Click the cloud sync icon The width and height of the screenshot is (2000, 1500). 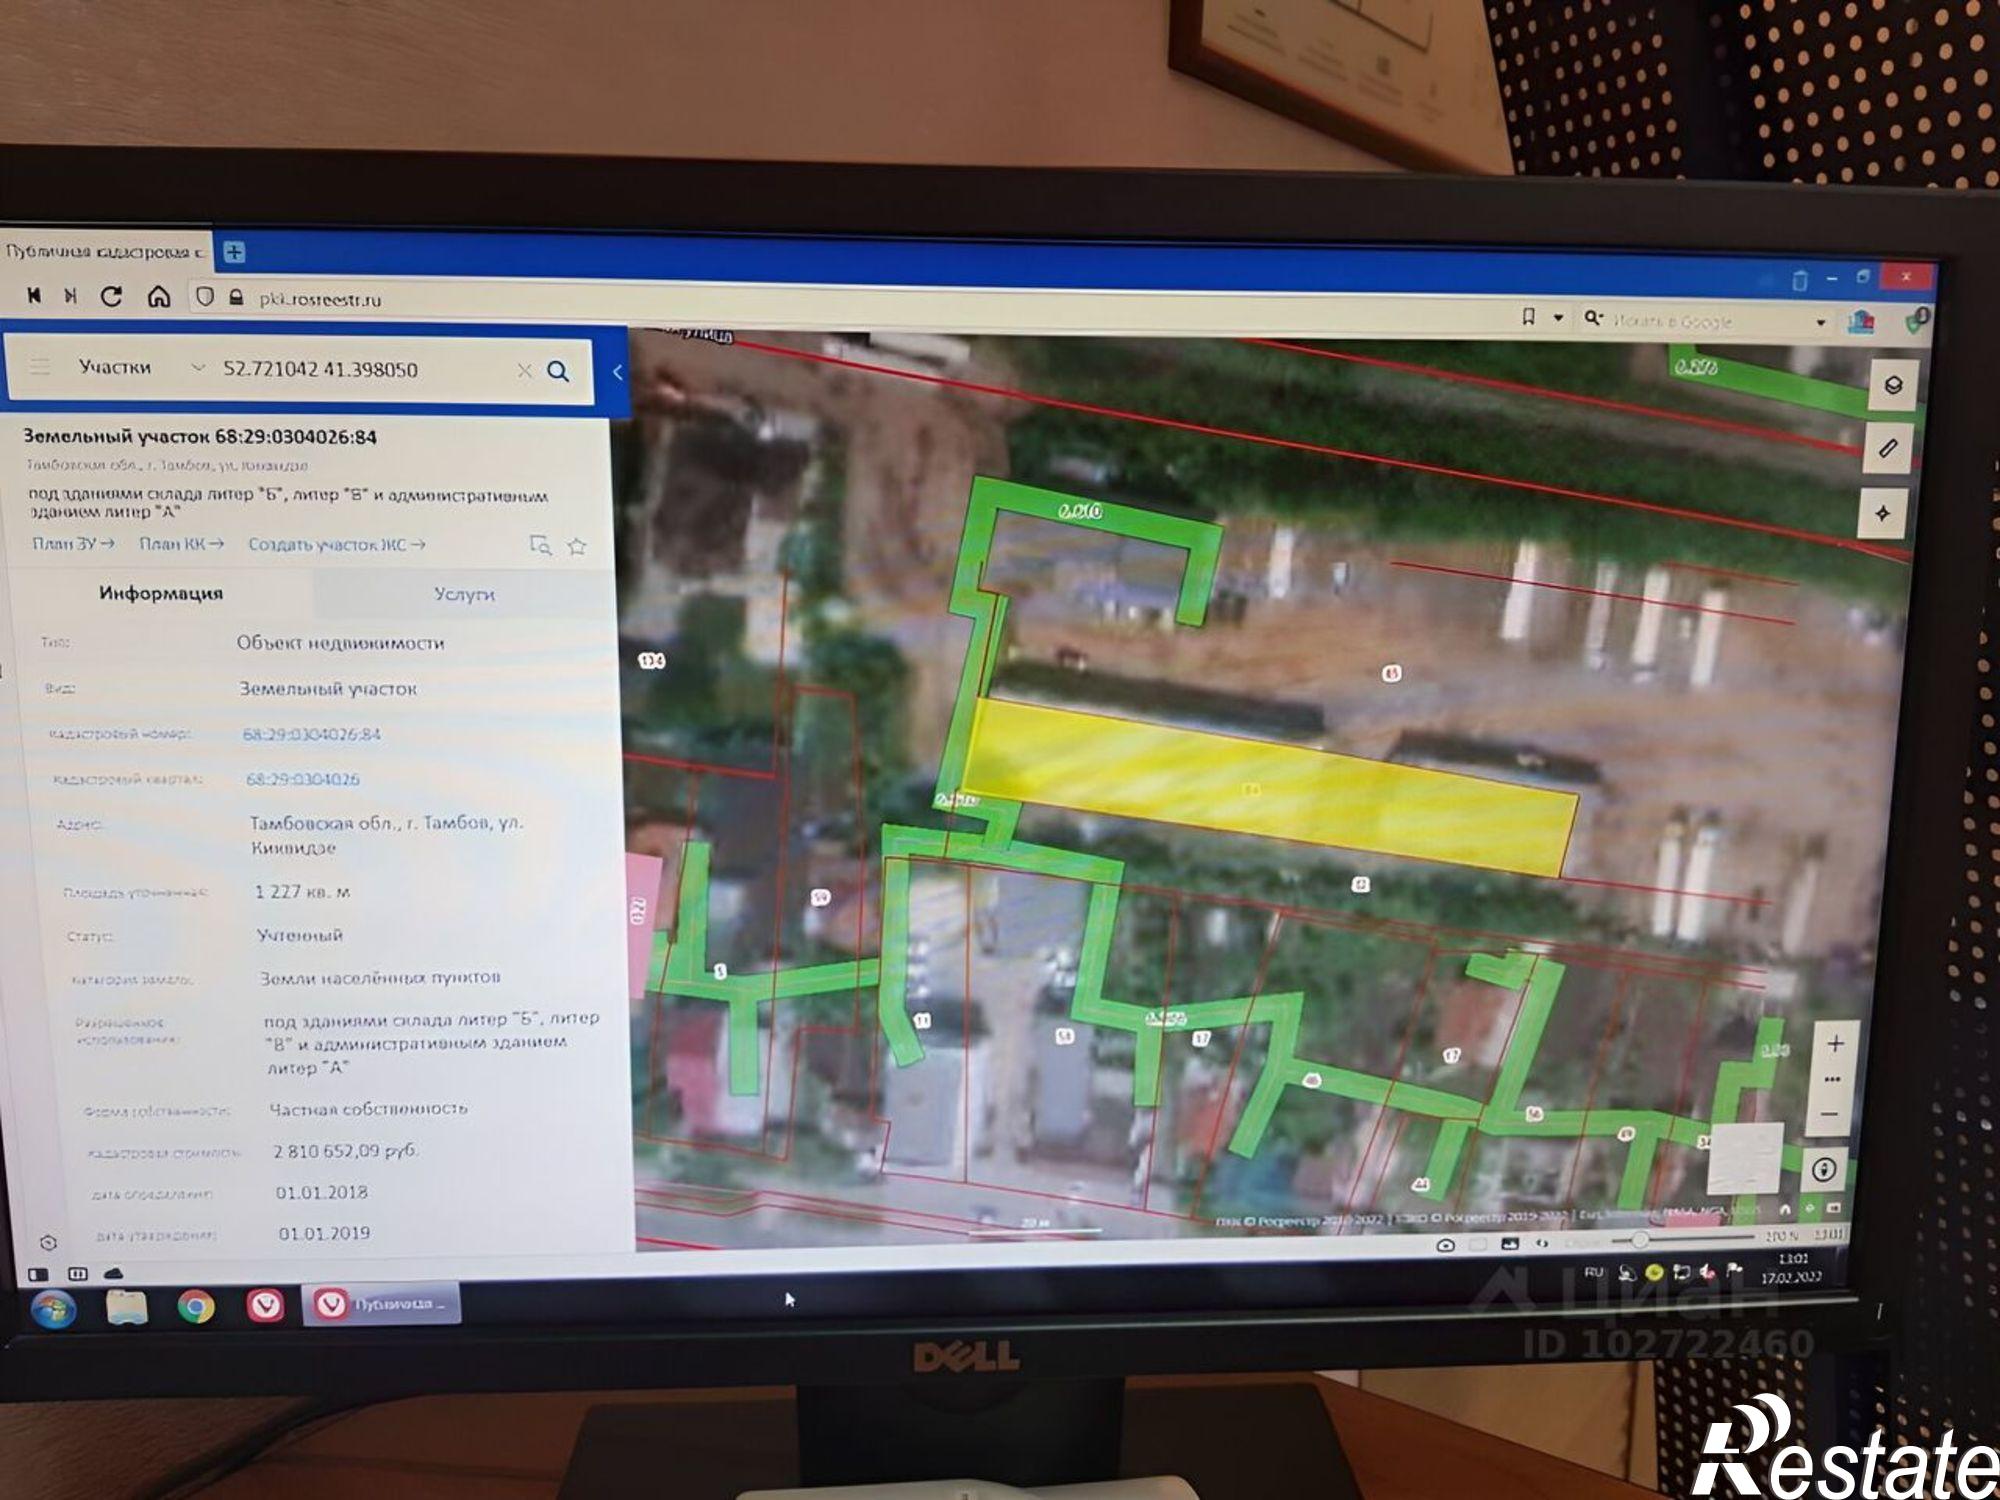[x=113, y=1273]
